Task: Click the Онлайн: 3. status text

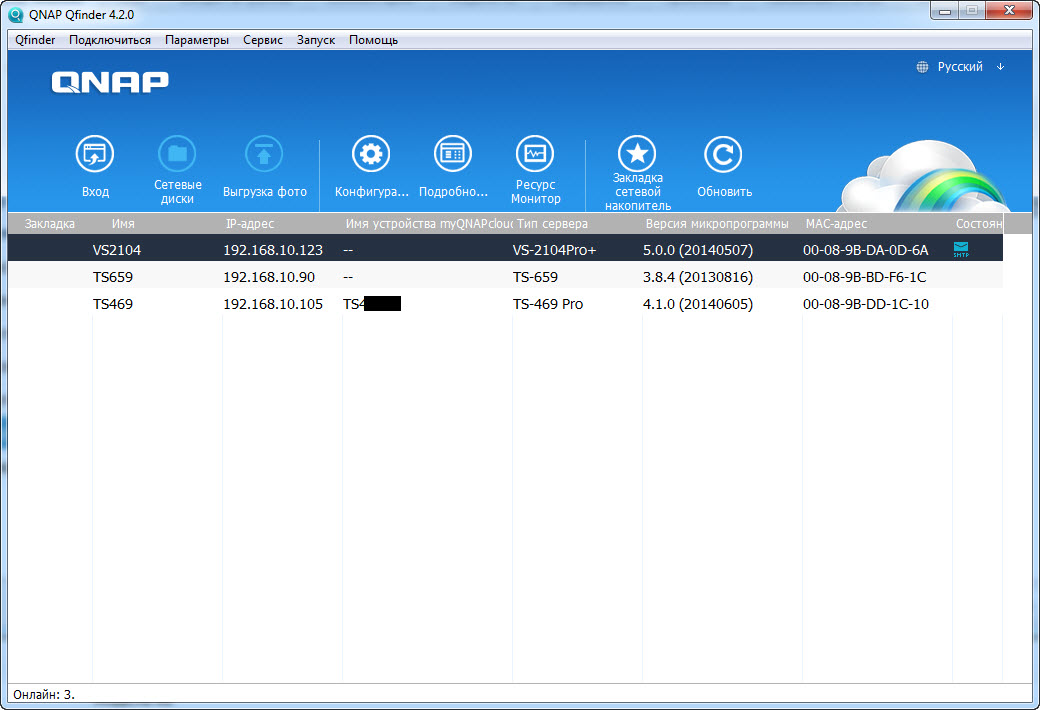Action: tap(44, 695)
